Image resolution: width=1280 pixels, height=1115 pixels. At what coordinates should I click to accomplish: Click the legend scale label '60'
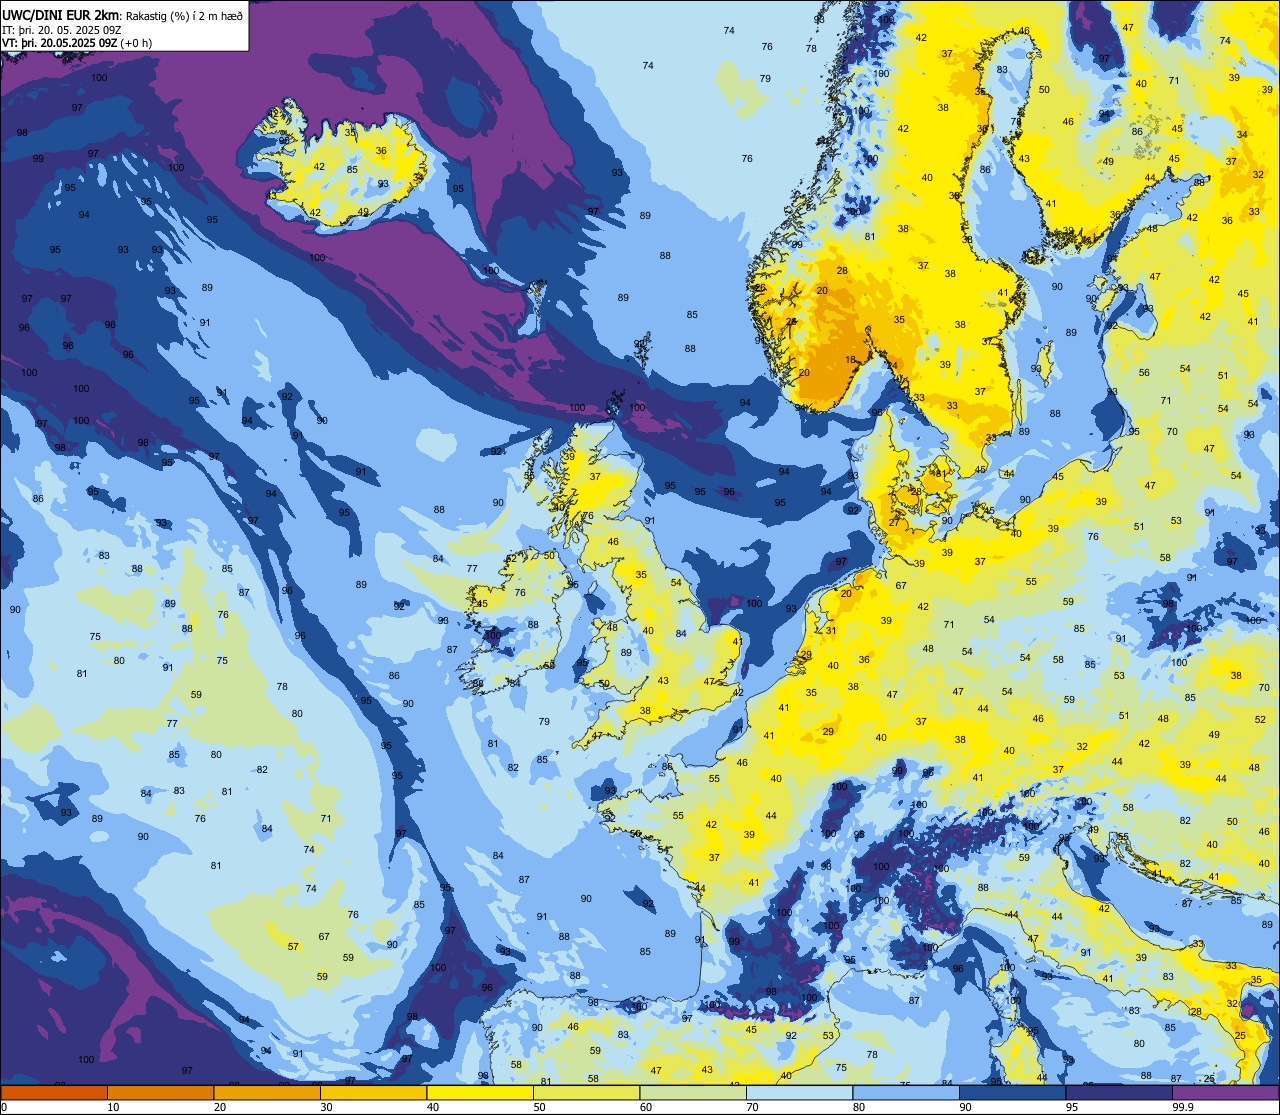point(646,1107)
